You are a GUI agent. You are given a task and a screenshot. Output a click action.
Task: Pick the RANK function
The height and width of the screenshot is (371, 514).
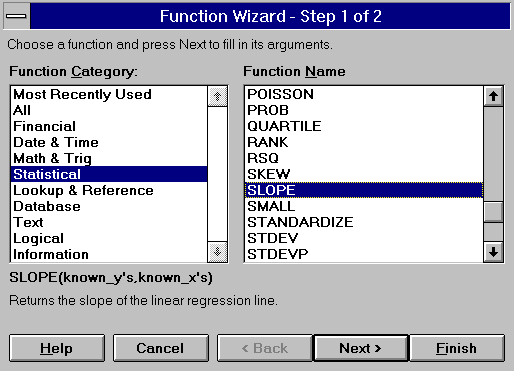coord(364,142)
